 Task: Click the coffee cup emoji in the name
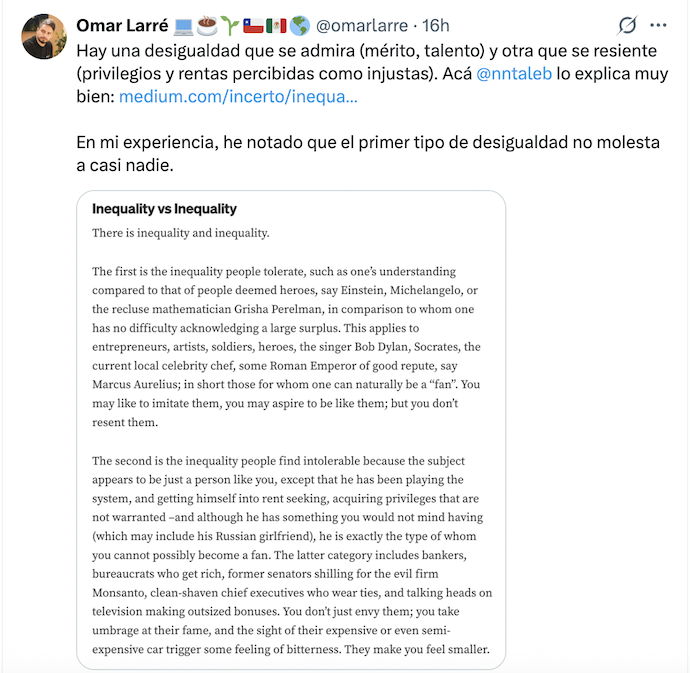208,25
